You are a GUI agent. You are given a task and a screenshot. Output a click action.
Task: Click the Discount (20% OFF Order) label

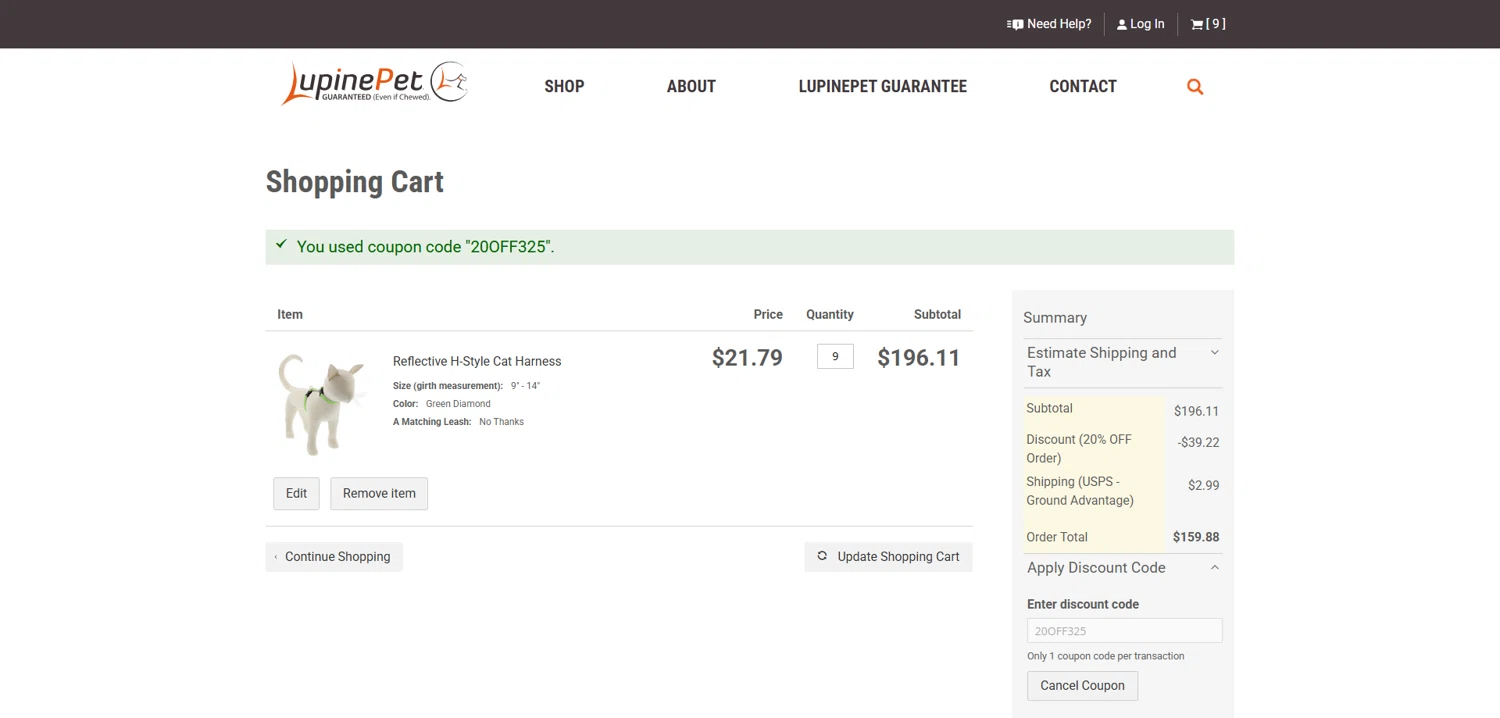[x=1079, y=449]
